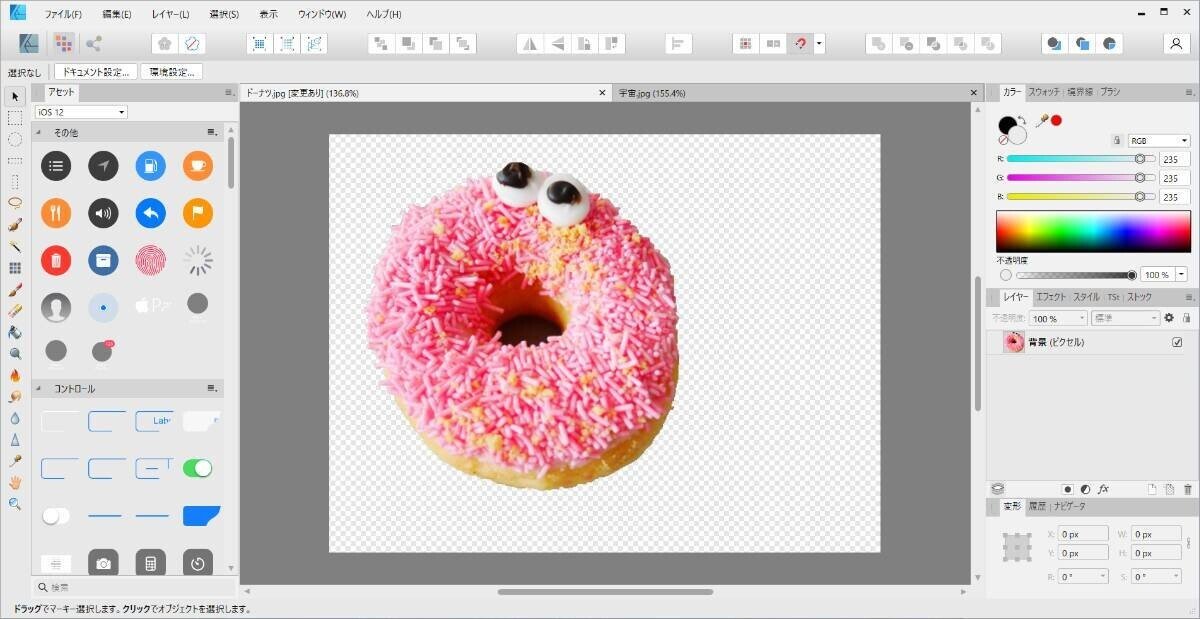Open the rotation R angle dropdown
Screen dimensions: 1200x619
(1084, 577)
